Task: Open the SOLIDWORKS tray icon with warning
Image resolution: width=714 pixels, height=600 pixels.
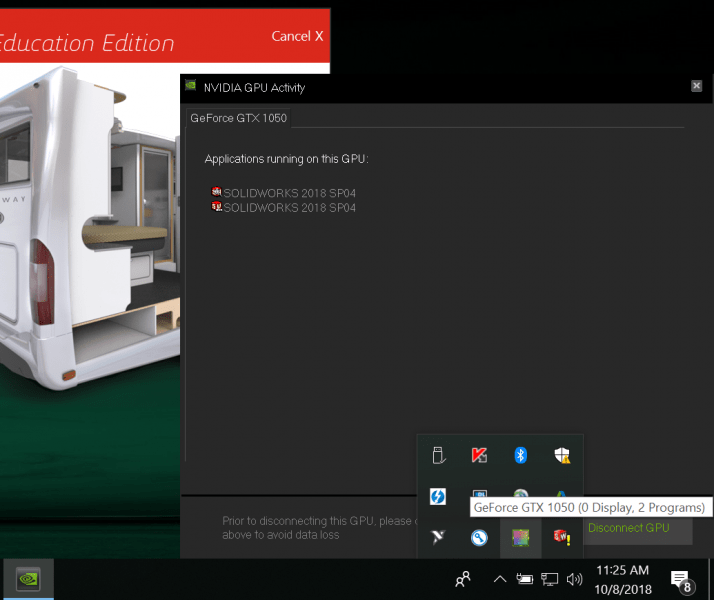Action: pos(562,538)
